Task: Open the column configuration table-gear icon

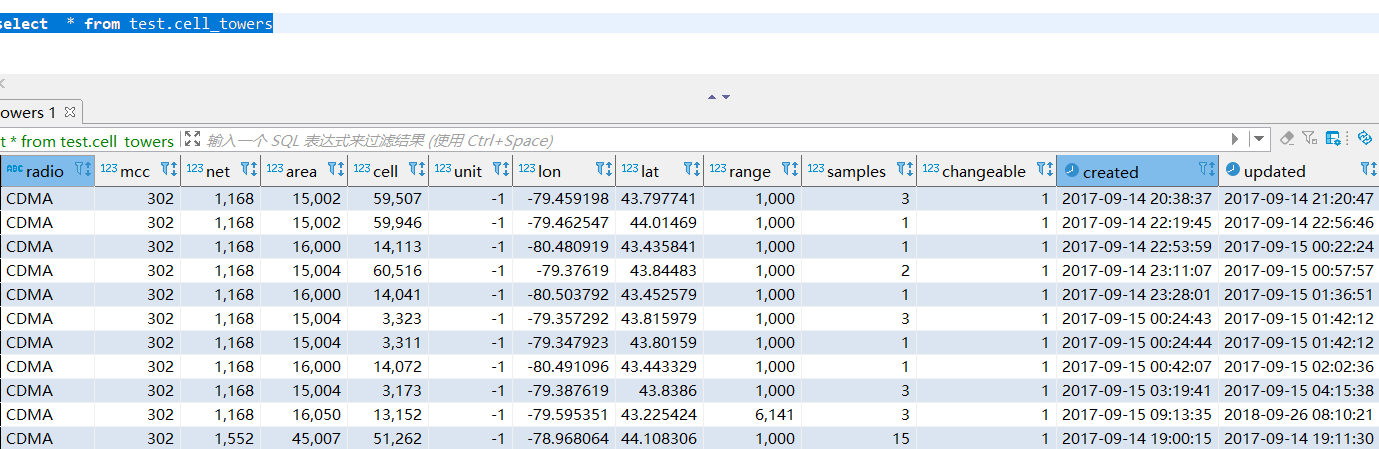Action: click(x=1334, y=138)
